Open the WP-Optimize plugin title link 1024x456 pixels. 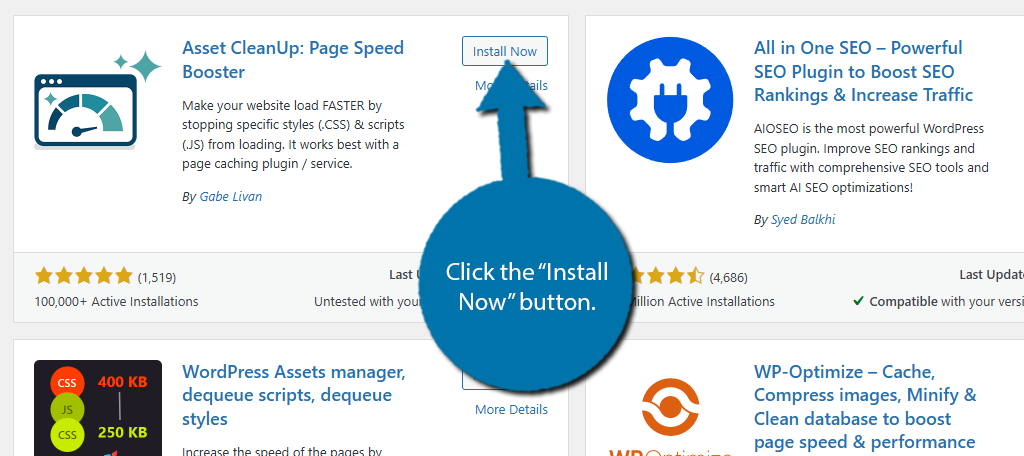tap(865, 407)
